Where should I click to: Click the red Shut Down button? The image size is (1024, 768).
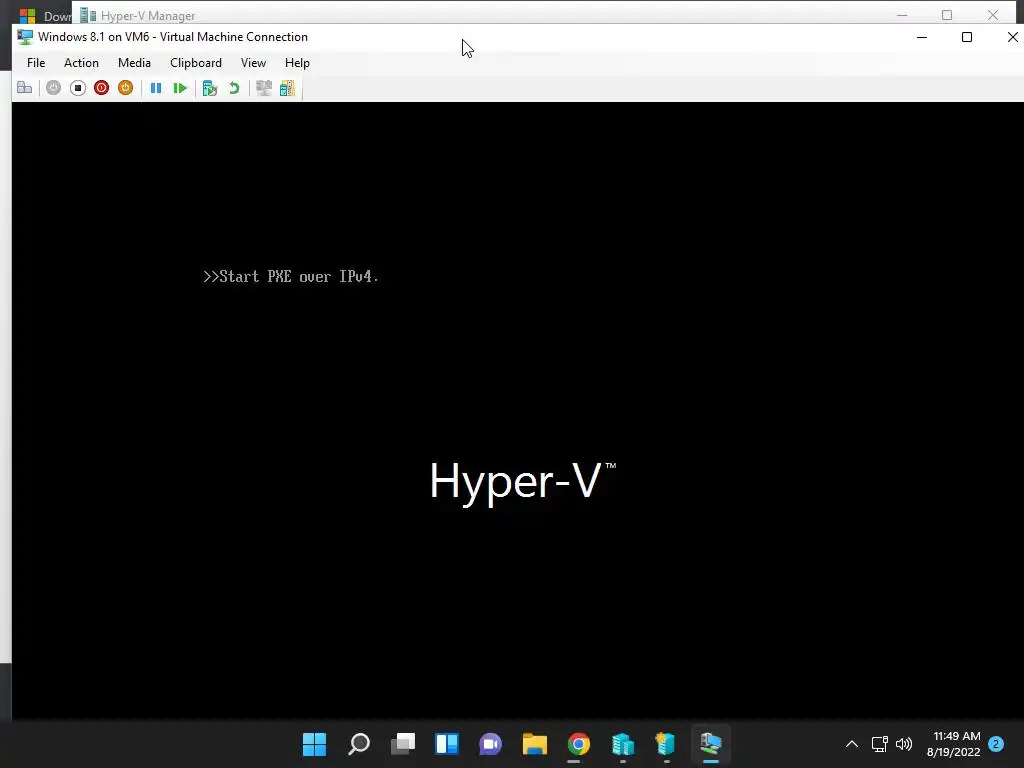pyautogui.click(x=101, y=88)
